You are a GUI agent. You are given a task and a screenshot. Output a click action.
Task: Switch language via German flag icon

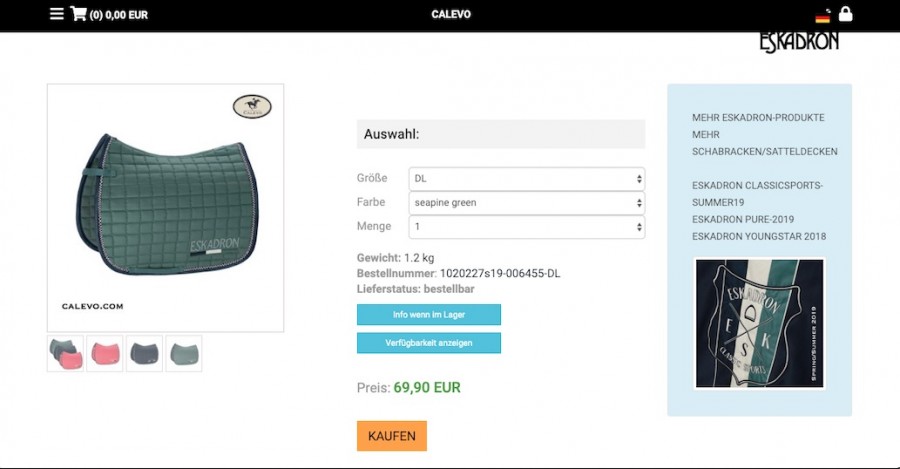[x=823, y=16]
